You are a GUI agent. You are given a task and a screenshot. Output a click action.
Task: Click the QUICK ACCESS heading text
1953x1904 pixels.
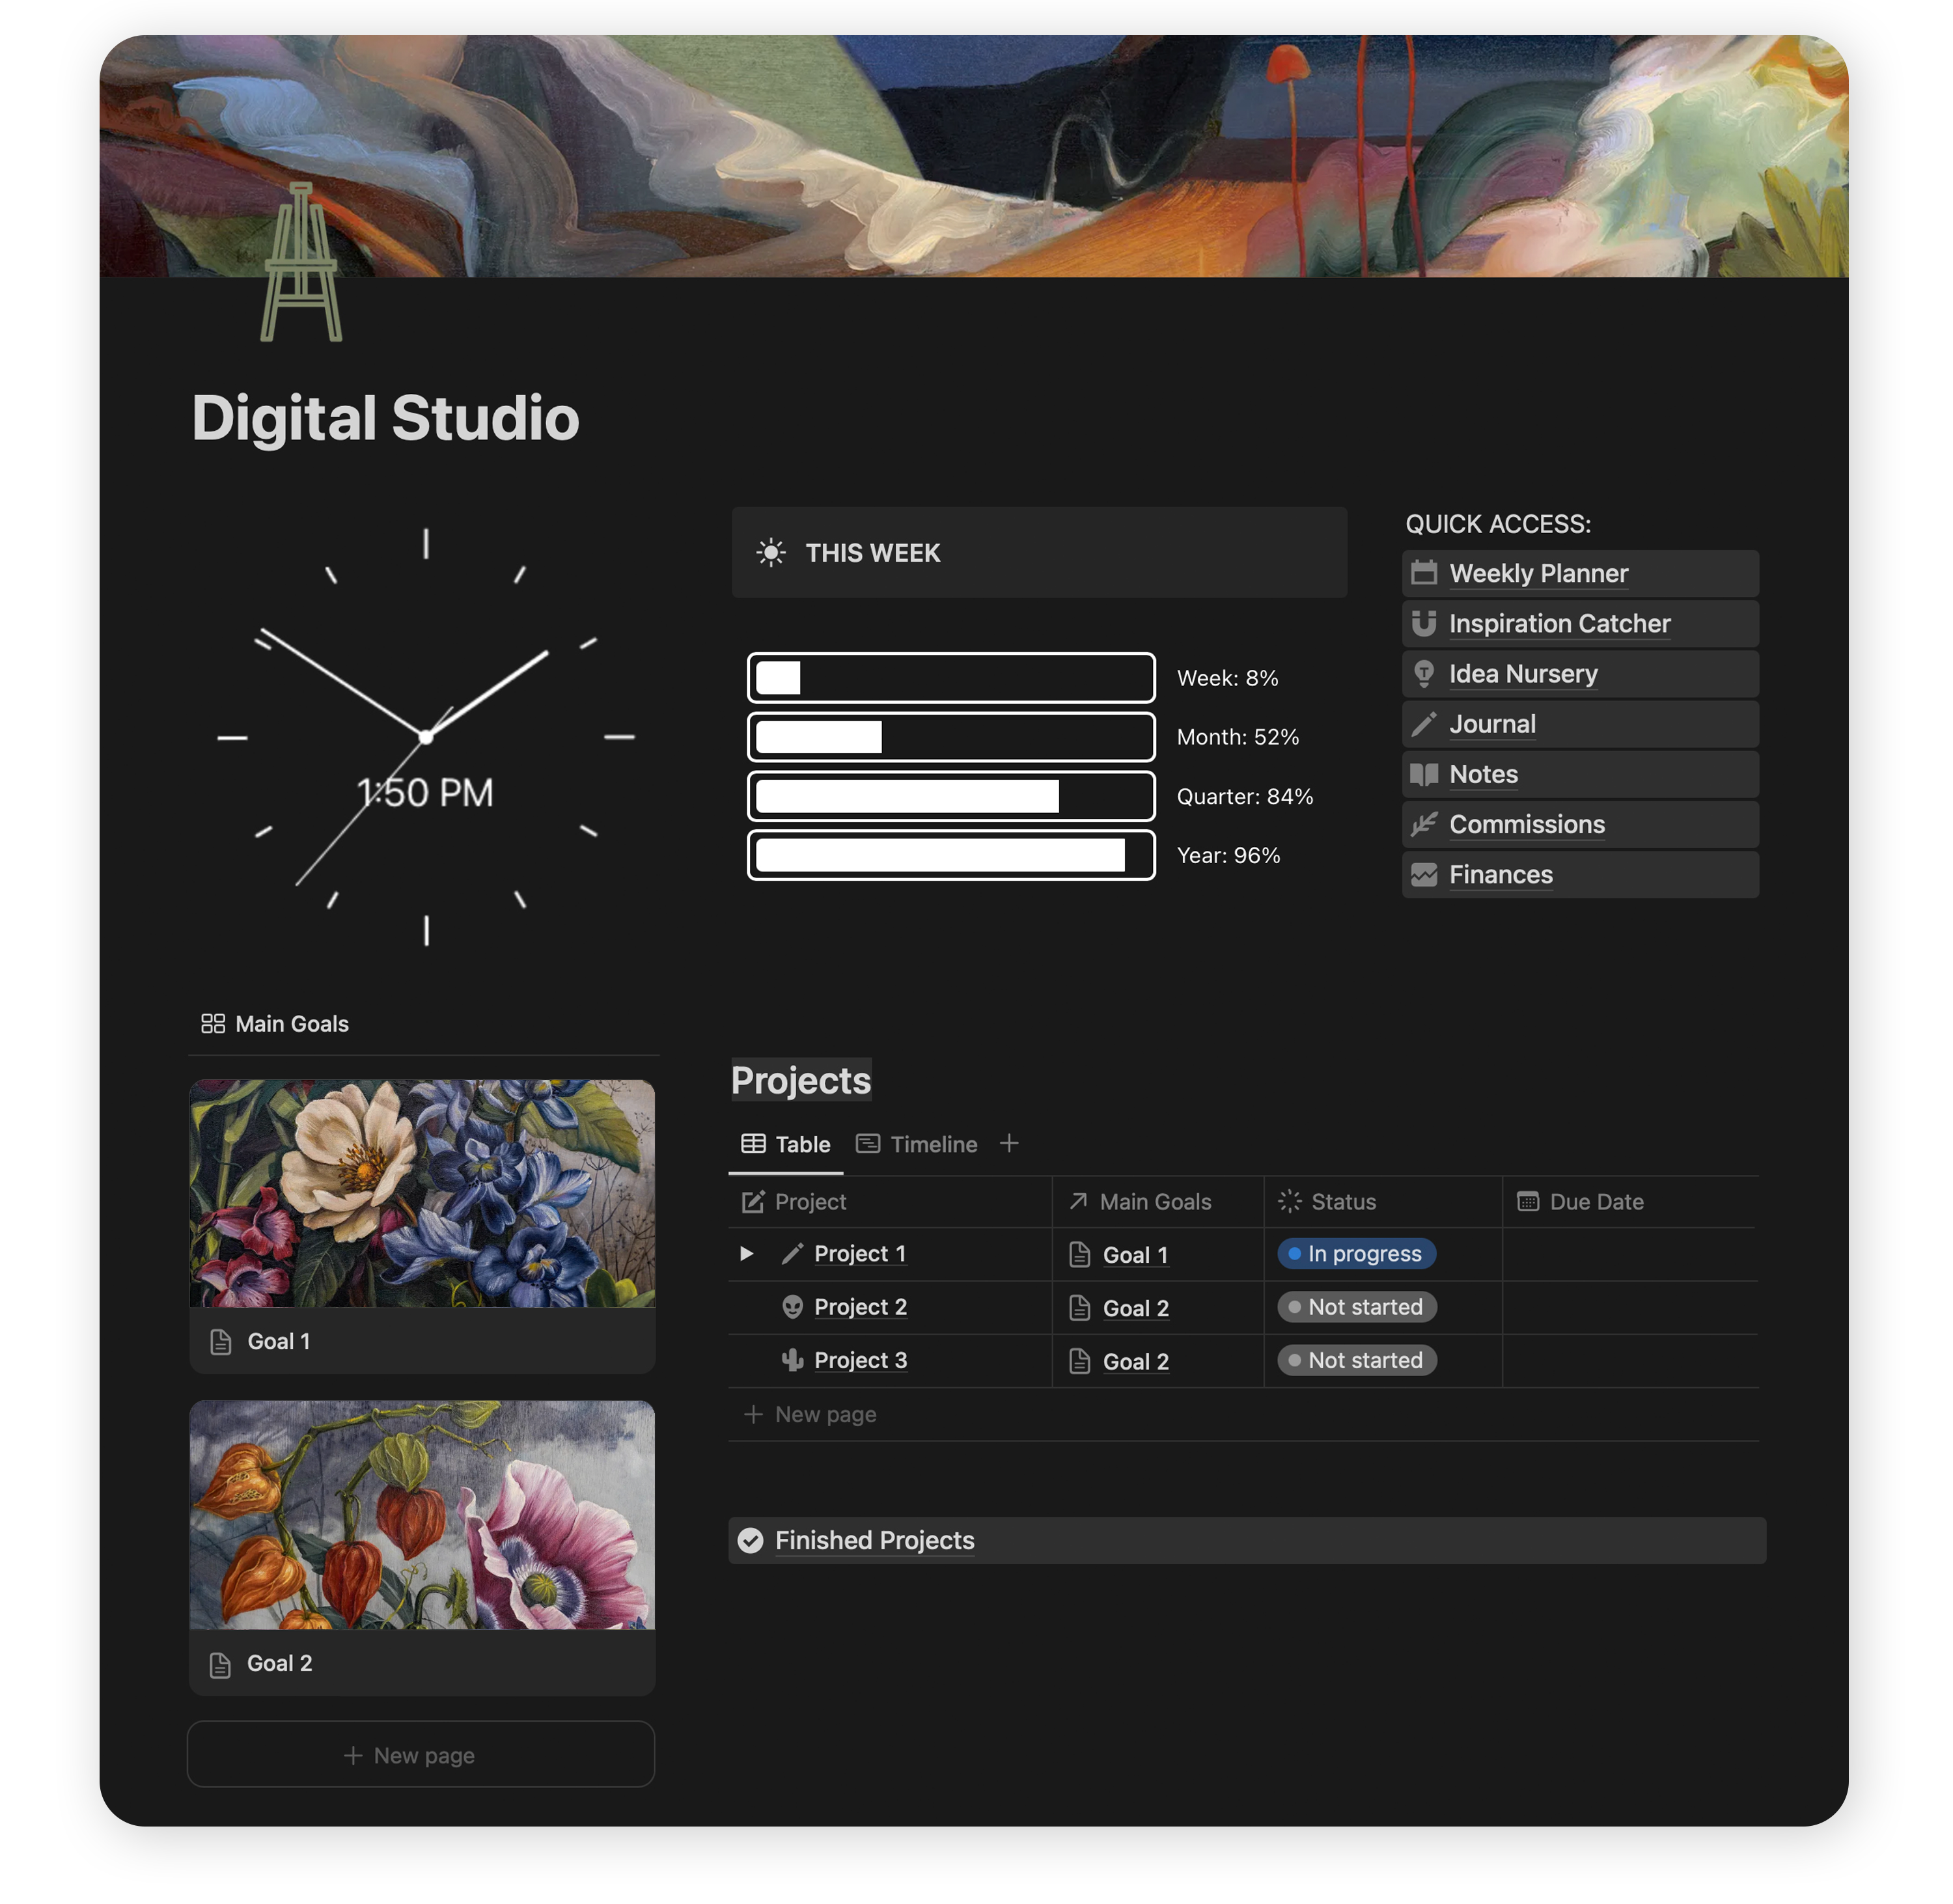tap(1497, 524)
